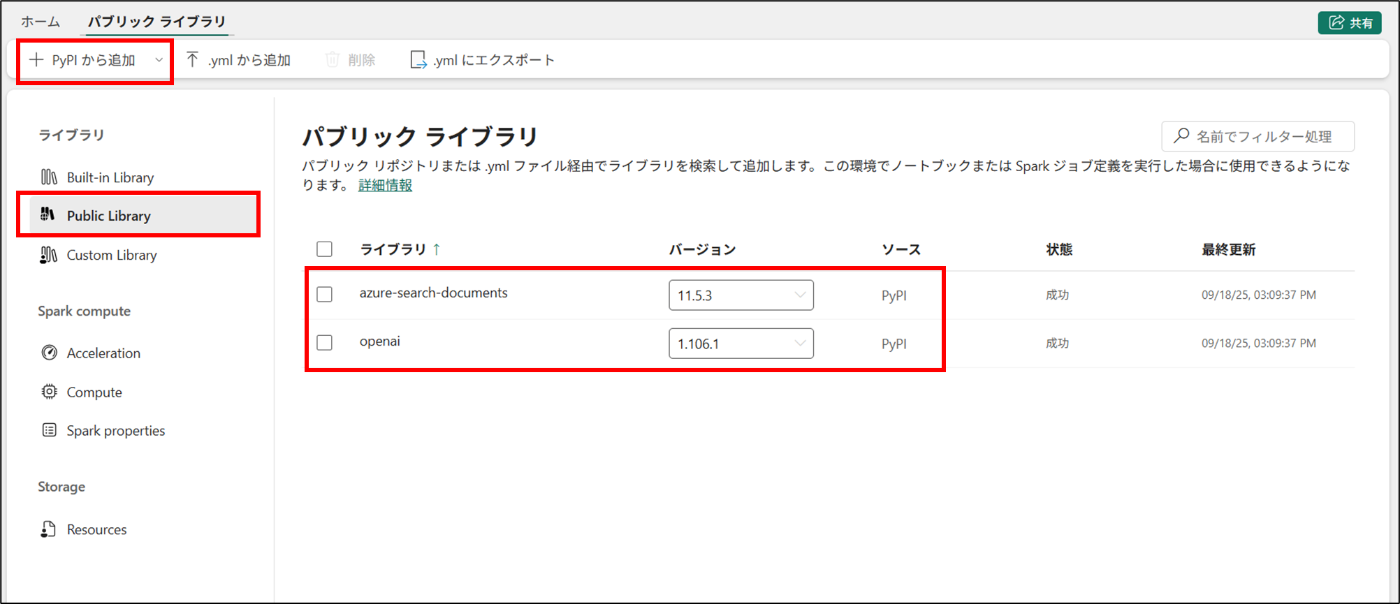This screenshot has width=1400, height=604.
Task: Click the green sort arrow beside ライブラリ
Action: 436,249
